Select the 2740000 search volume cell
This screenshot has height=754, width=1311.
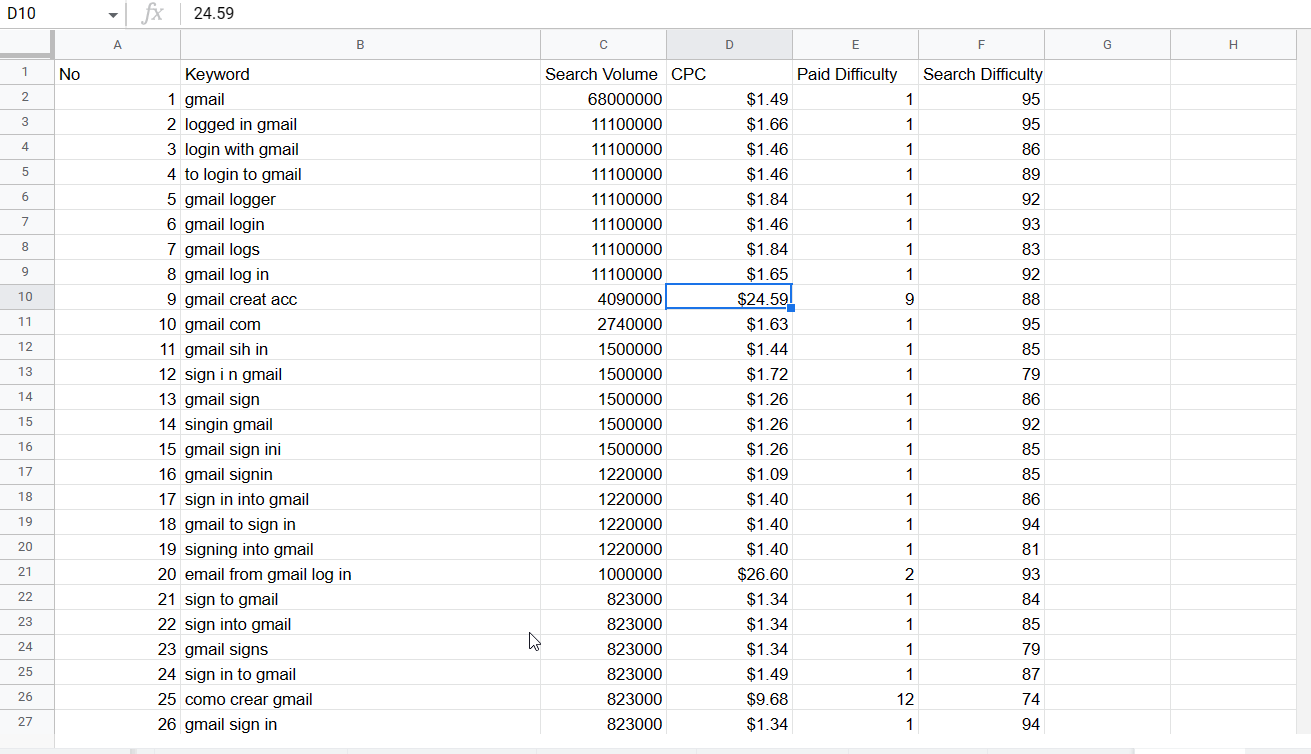(603, 324)
